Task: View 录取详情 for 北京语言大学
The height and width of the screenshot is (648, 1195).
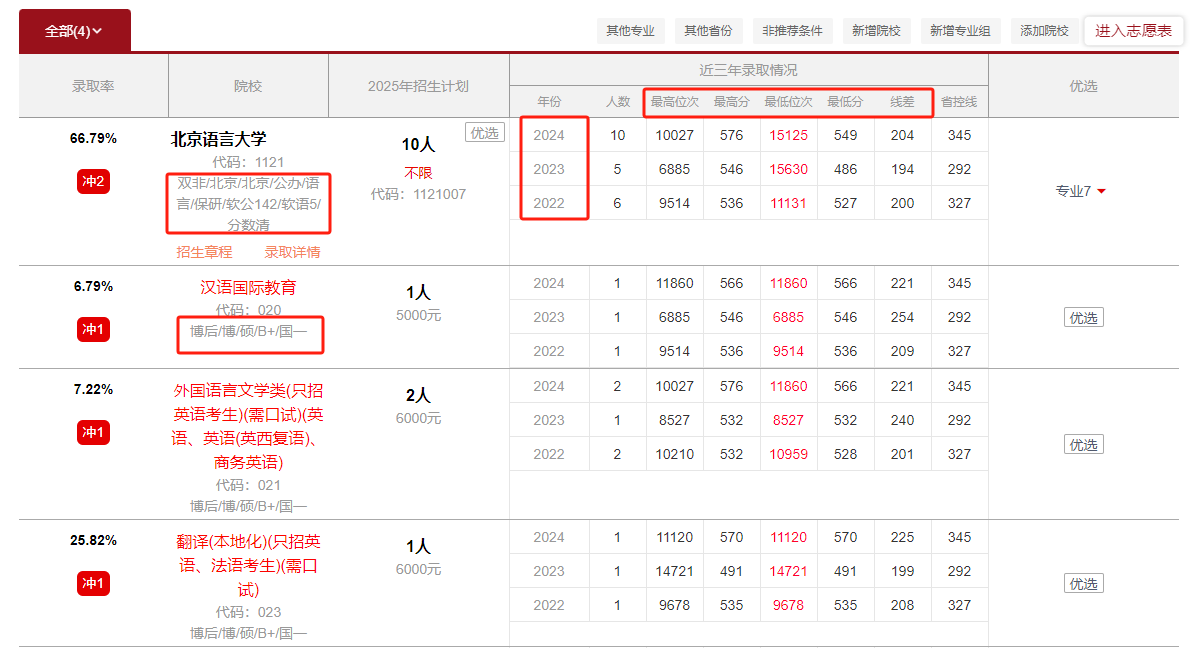Action: [x=292, y=252]
